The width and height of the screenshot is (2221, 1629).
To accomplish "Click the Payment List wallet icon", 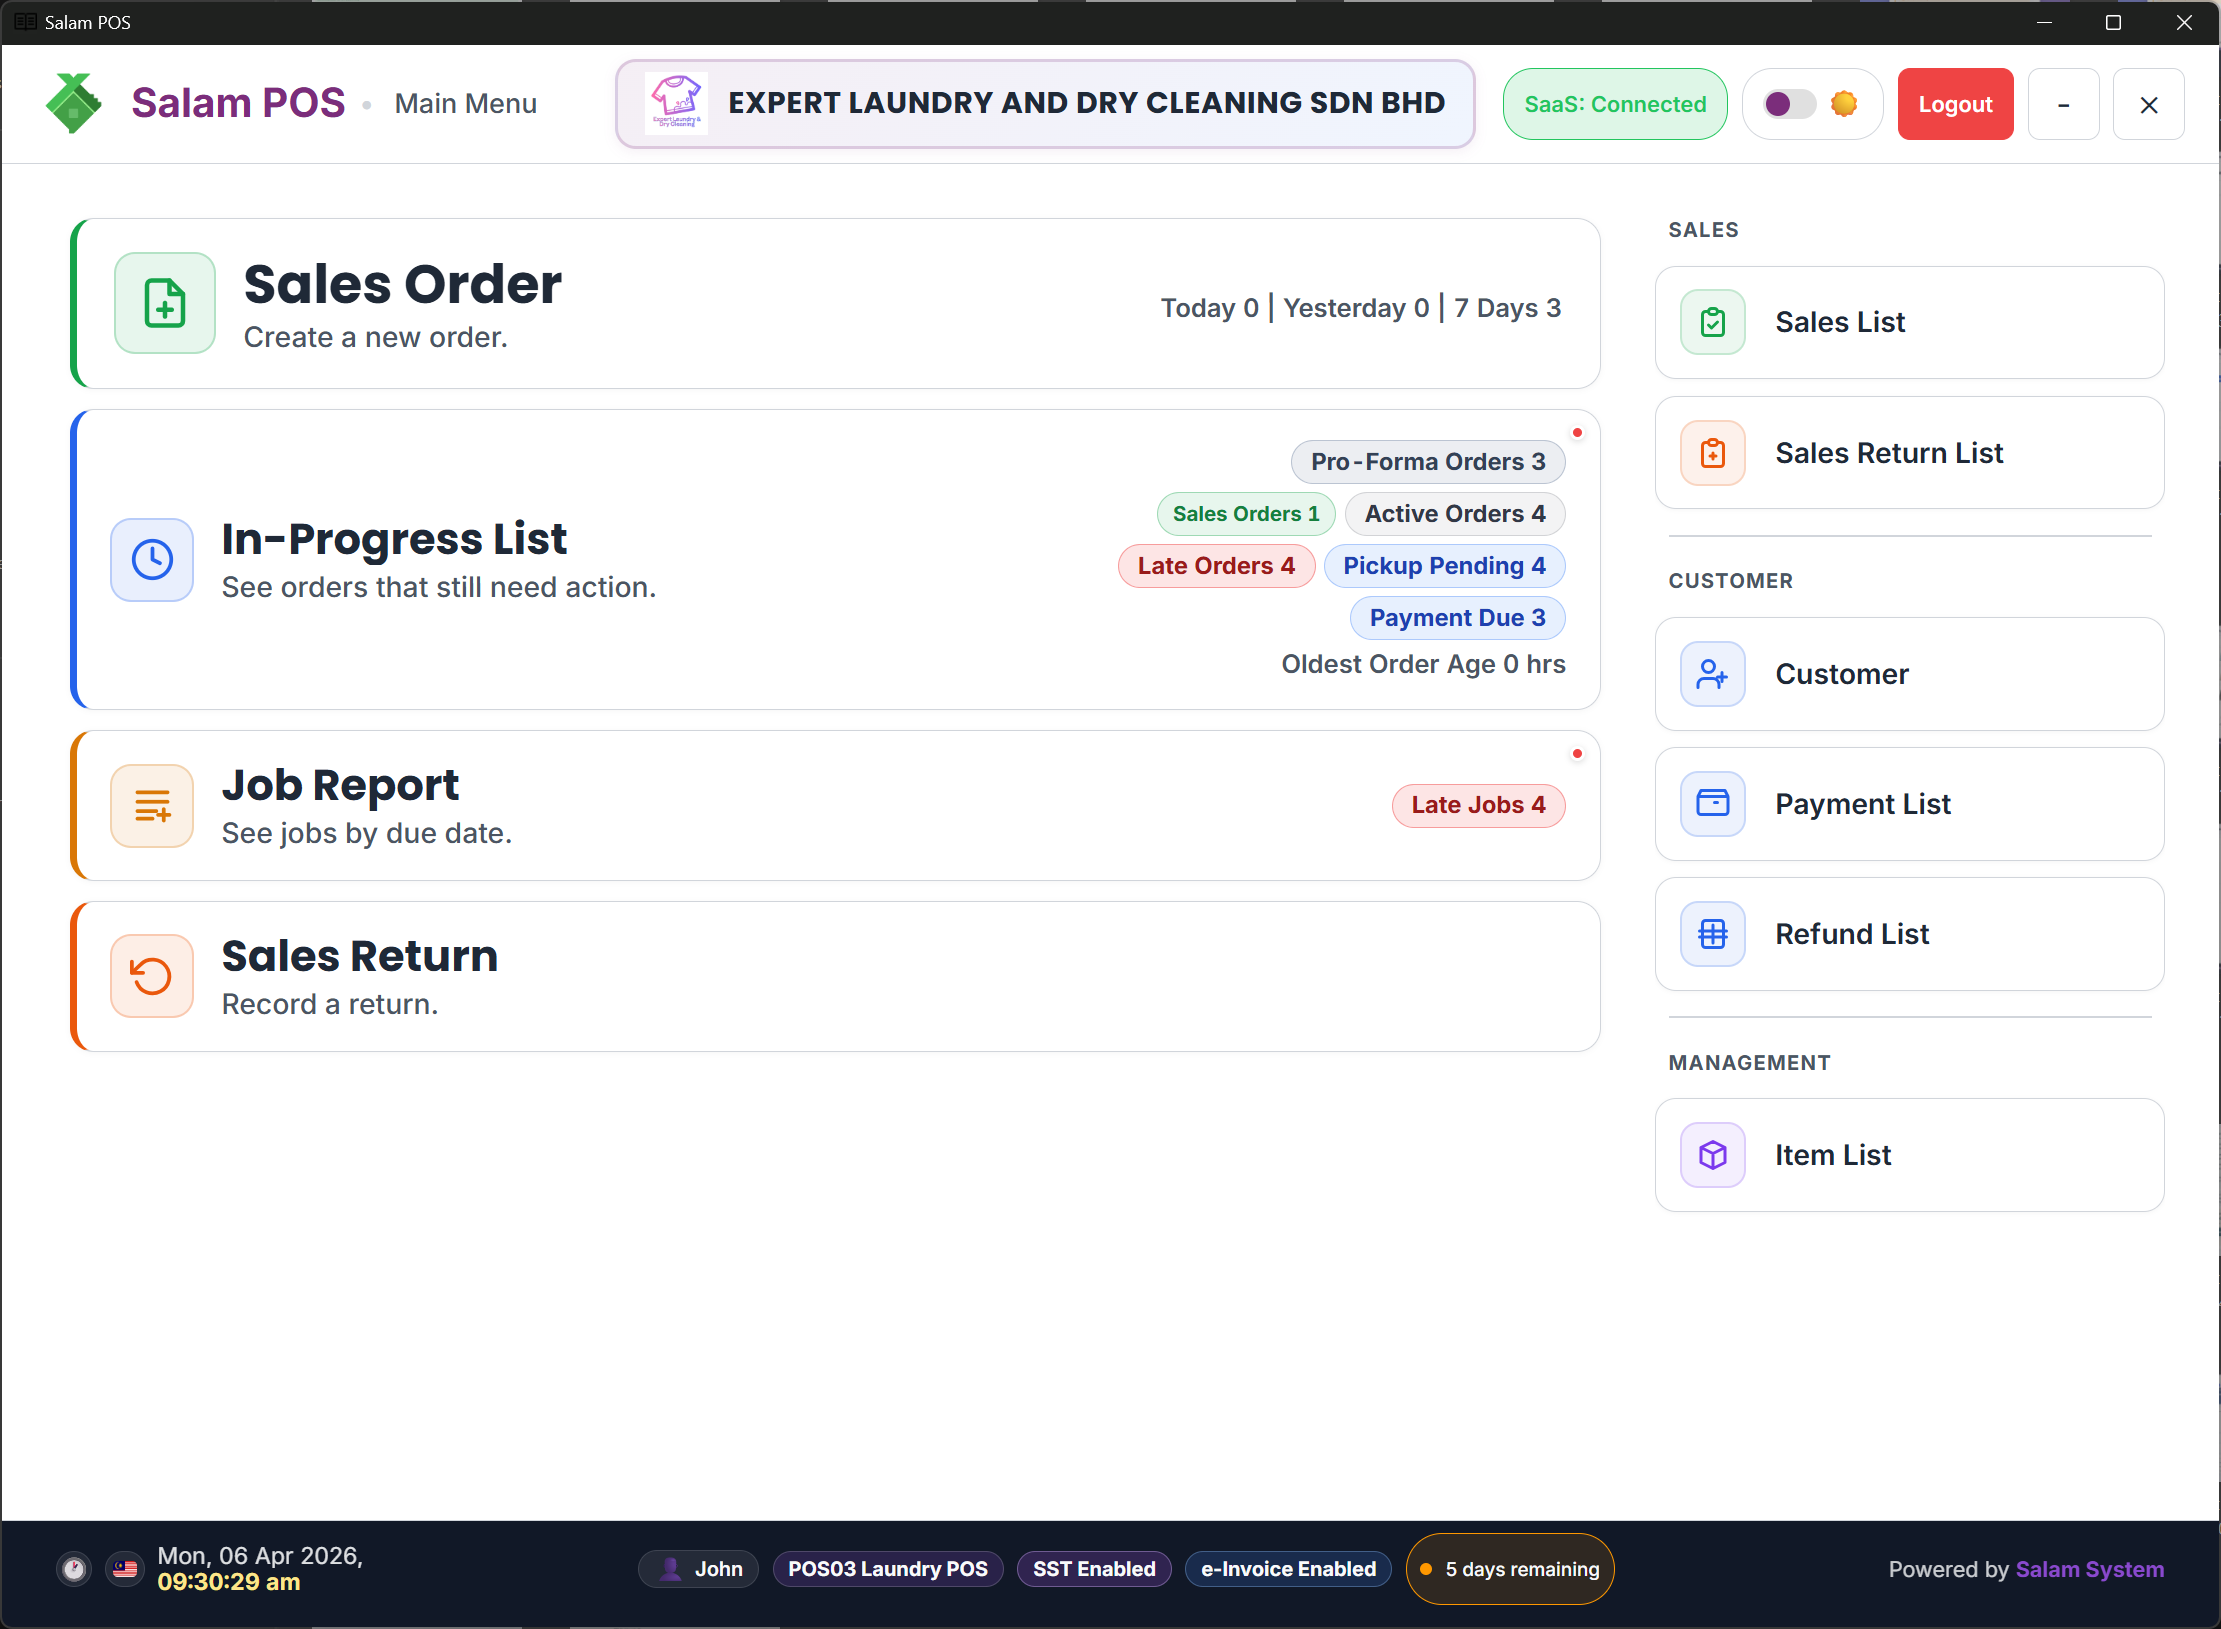I will point(1713,804).
